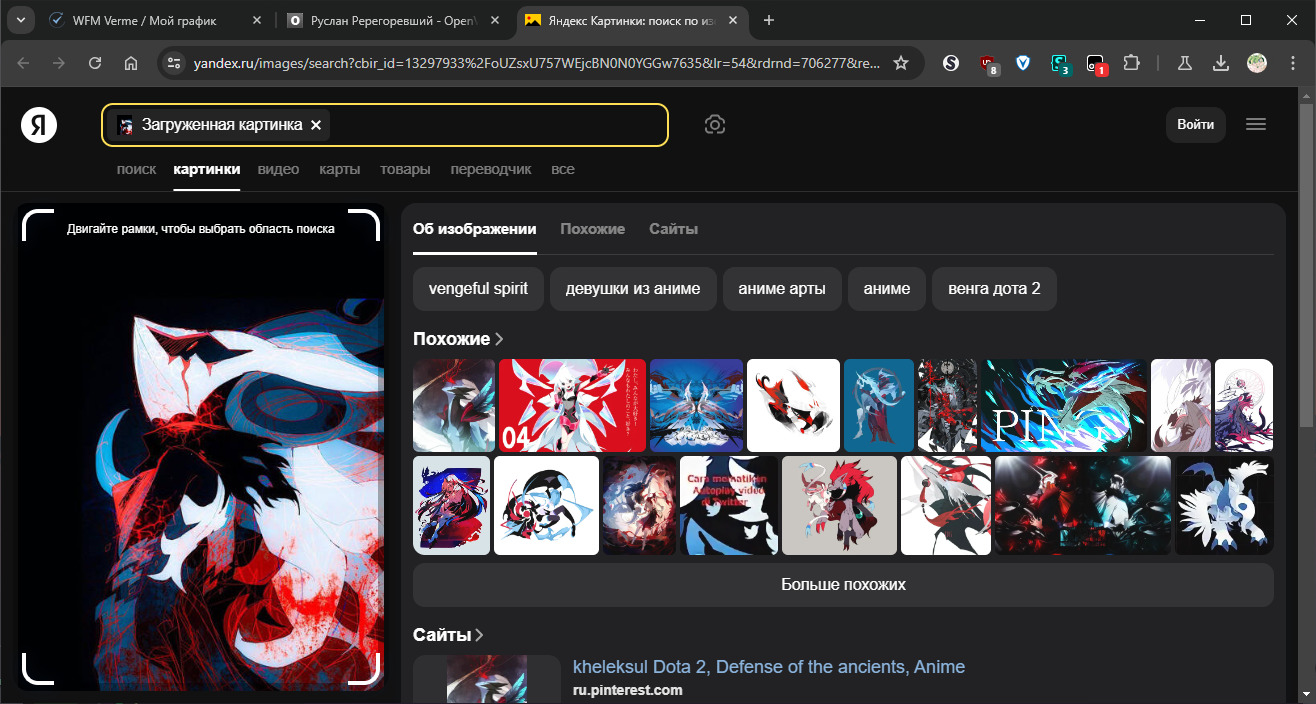Remove the Загруженная картинка chip
This screenshot has width=1316, height=704.
coord(316,125)
